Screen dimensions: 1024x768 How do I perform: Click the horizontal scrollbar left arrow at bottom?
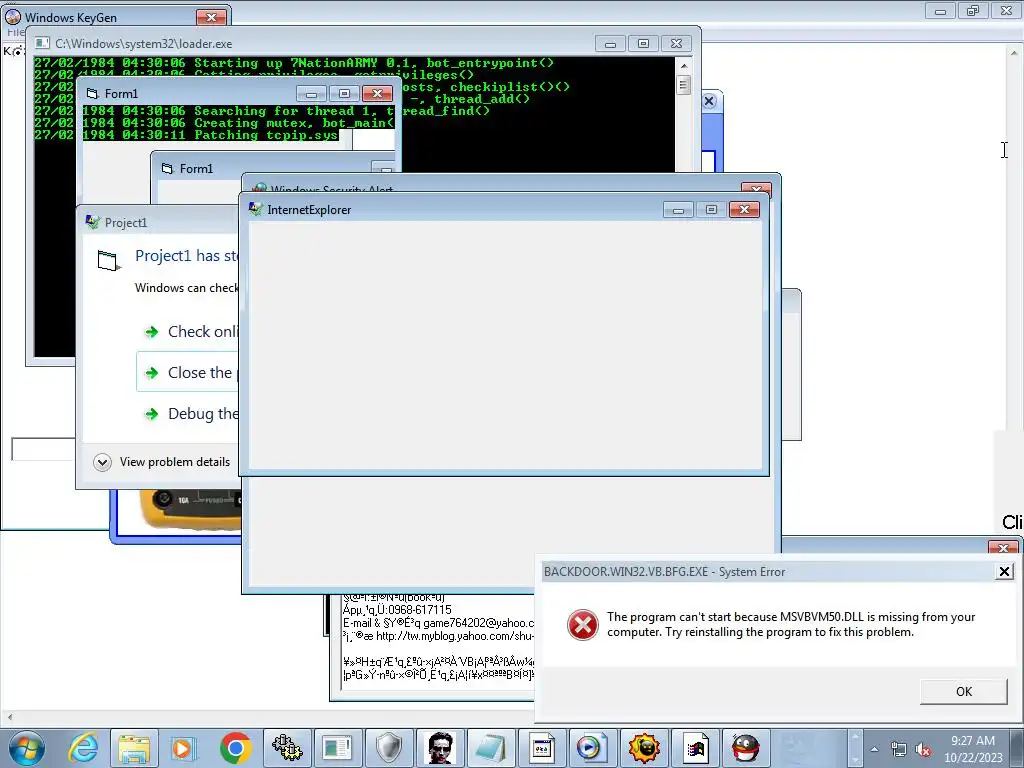(x=8, y=716)
